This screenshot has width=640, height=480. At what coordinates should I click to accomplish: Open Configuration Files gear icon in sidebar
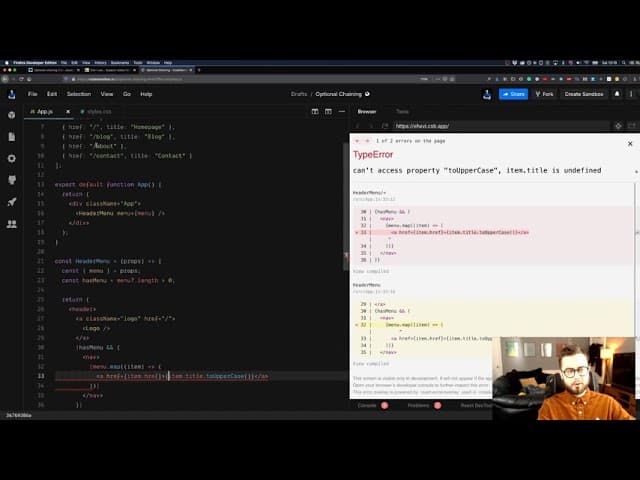(x=12, y=158)
